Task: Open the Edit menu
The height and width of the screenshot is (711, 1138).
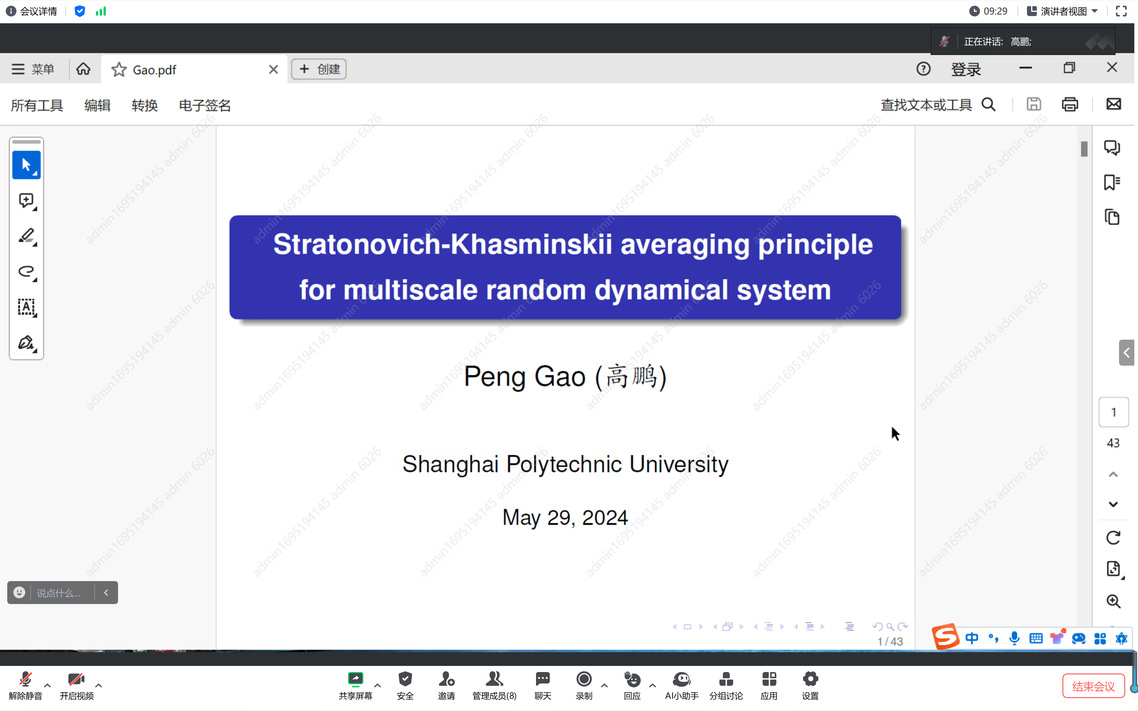Action: (97, 105)
